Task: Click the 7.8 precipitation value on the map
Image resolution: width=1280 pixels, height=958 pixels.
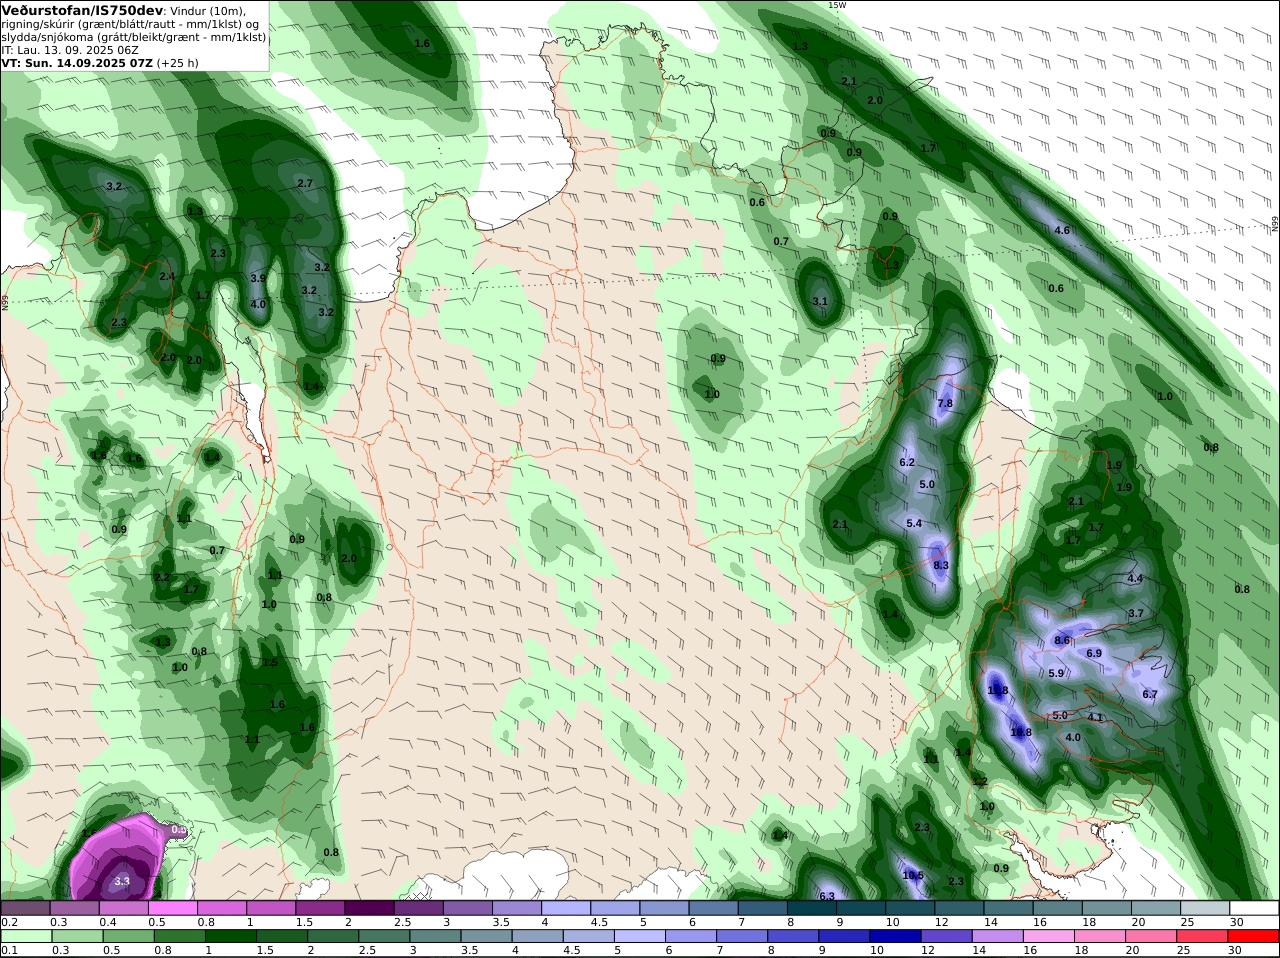Action: click(x=945, y=403)
